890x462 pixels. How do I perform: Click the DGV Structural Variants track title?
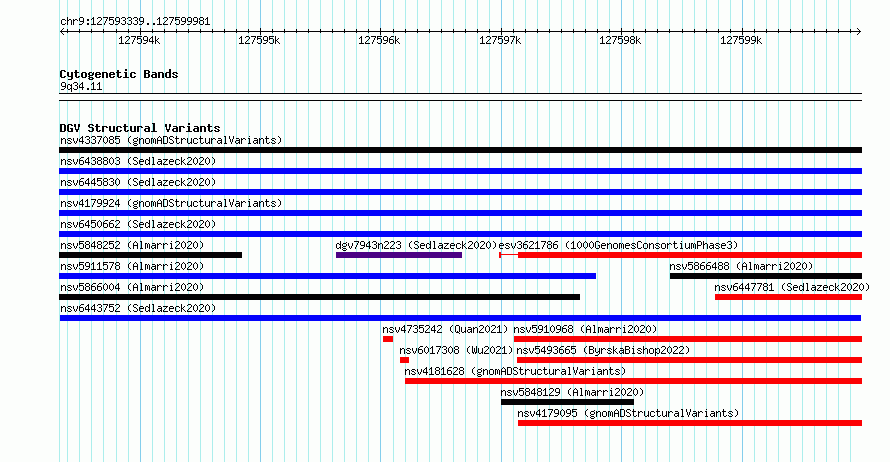tap(140, 128)
